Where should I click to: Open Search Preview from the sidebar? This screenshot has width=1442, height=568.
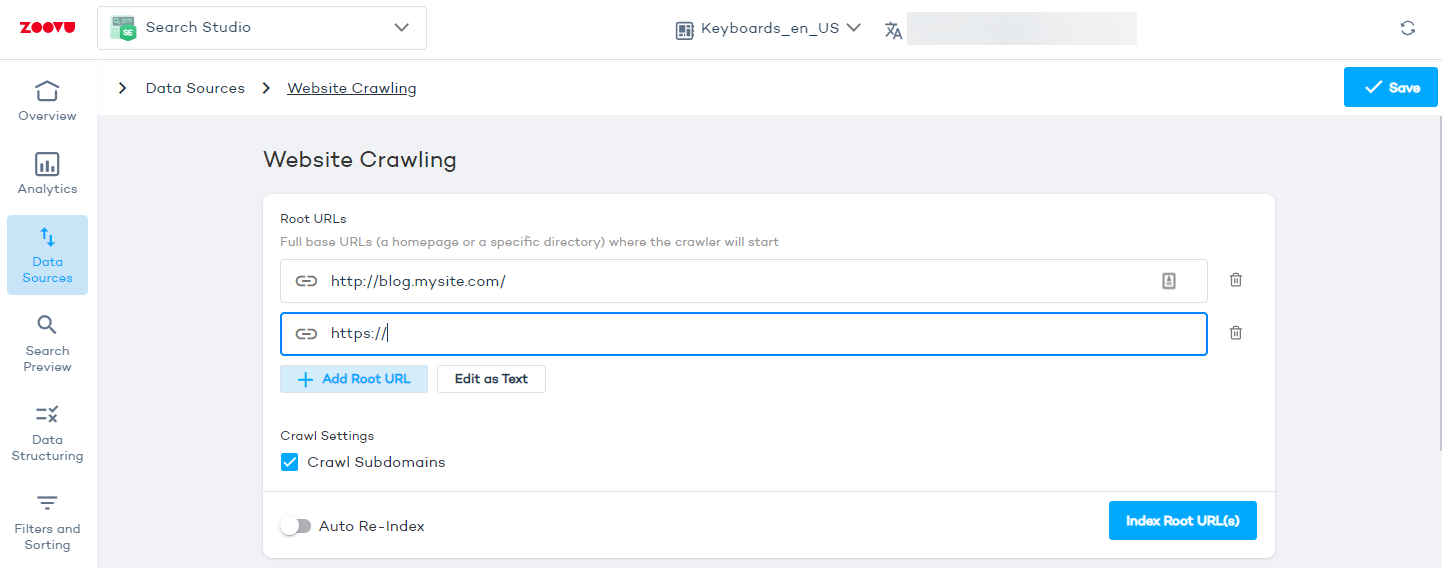coord(47,343)
